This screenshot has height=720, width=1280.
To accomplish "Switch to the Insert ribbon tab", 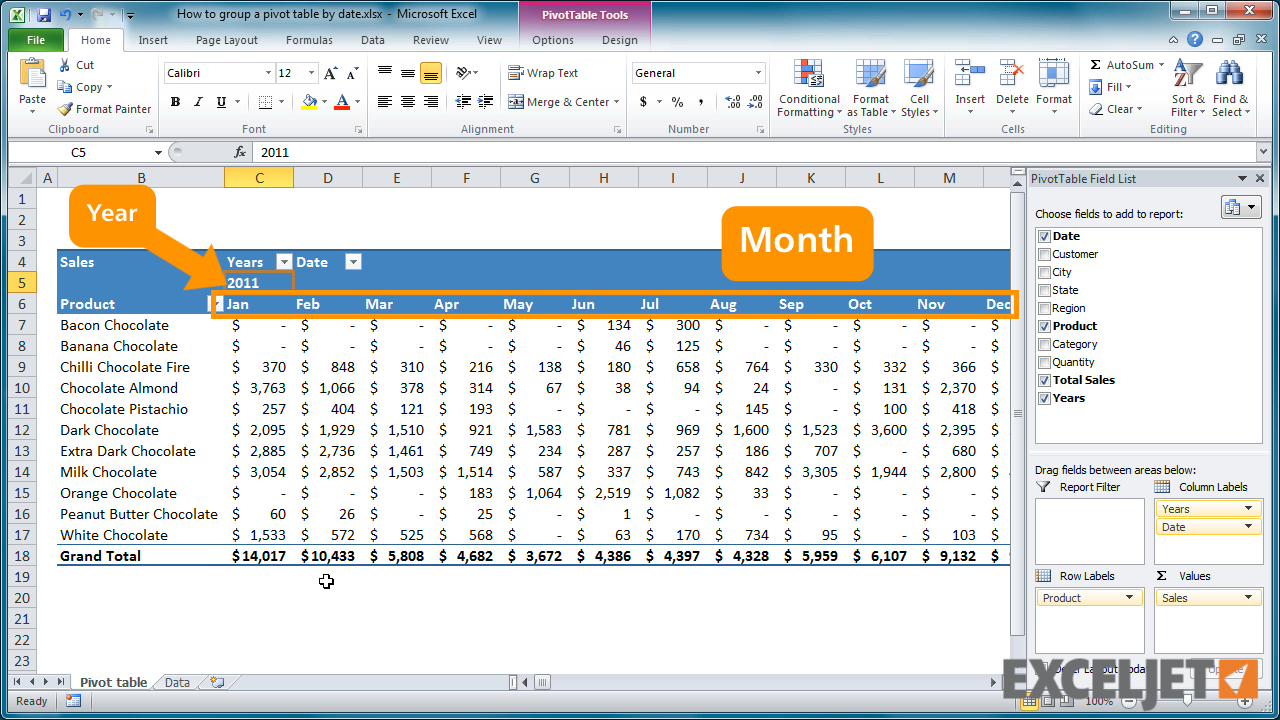I will click(153, 40).
